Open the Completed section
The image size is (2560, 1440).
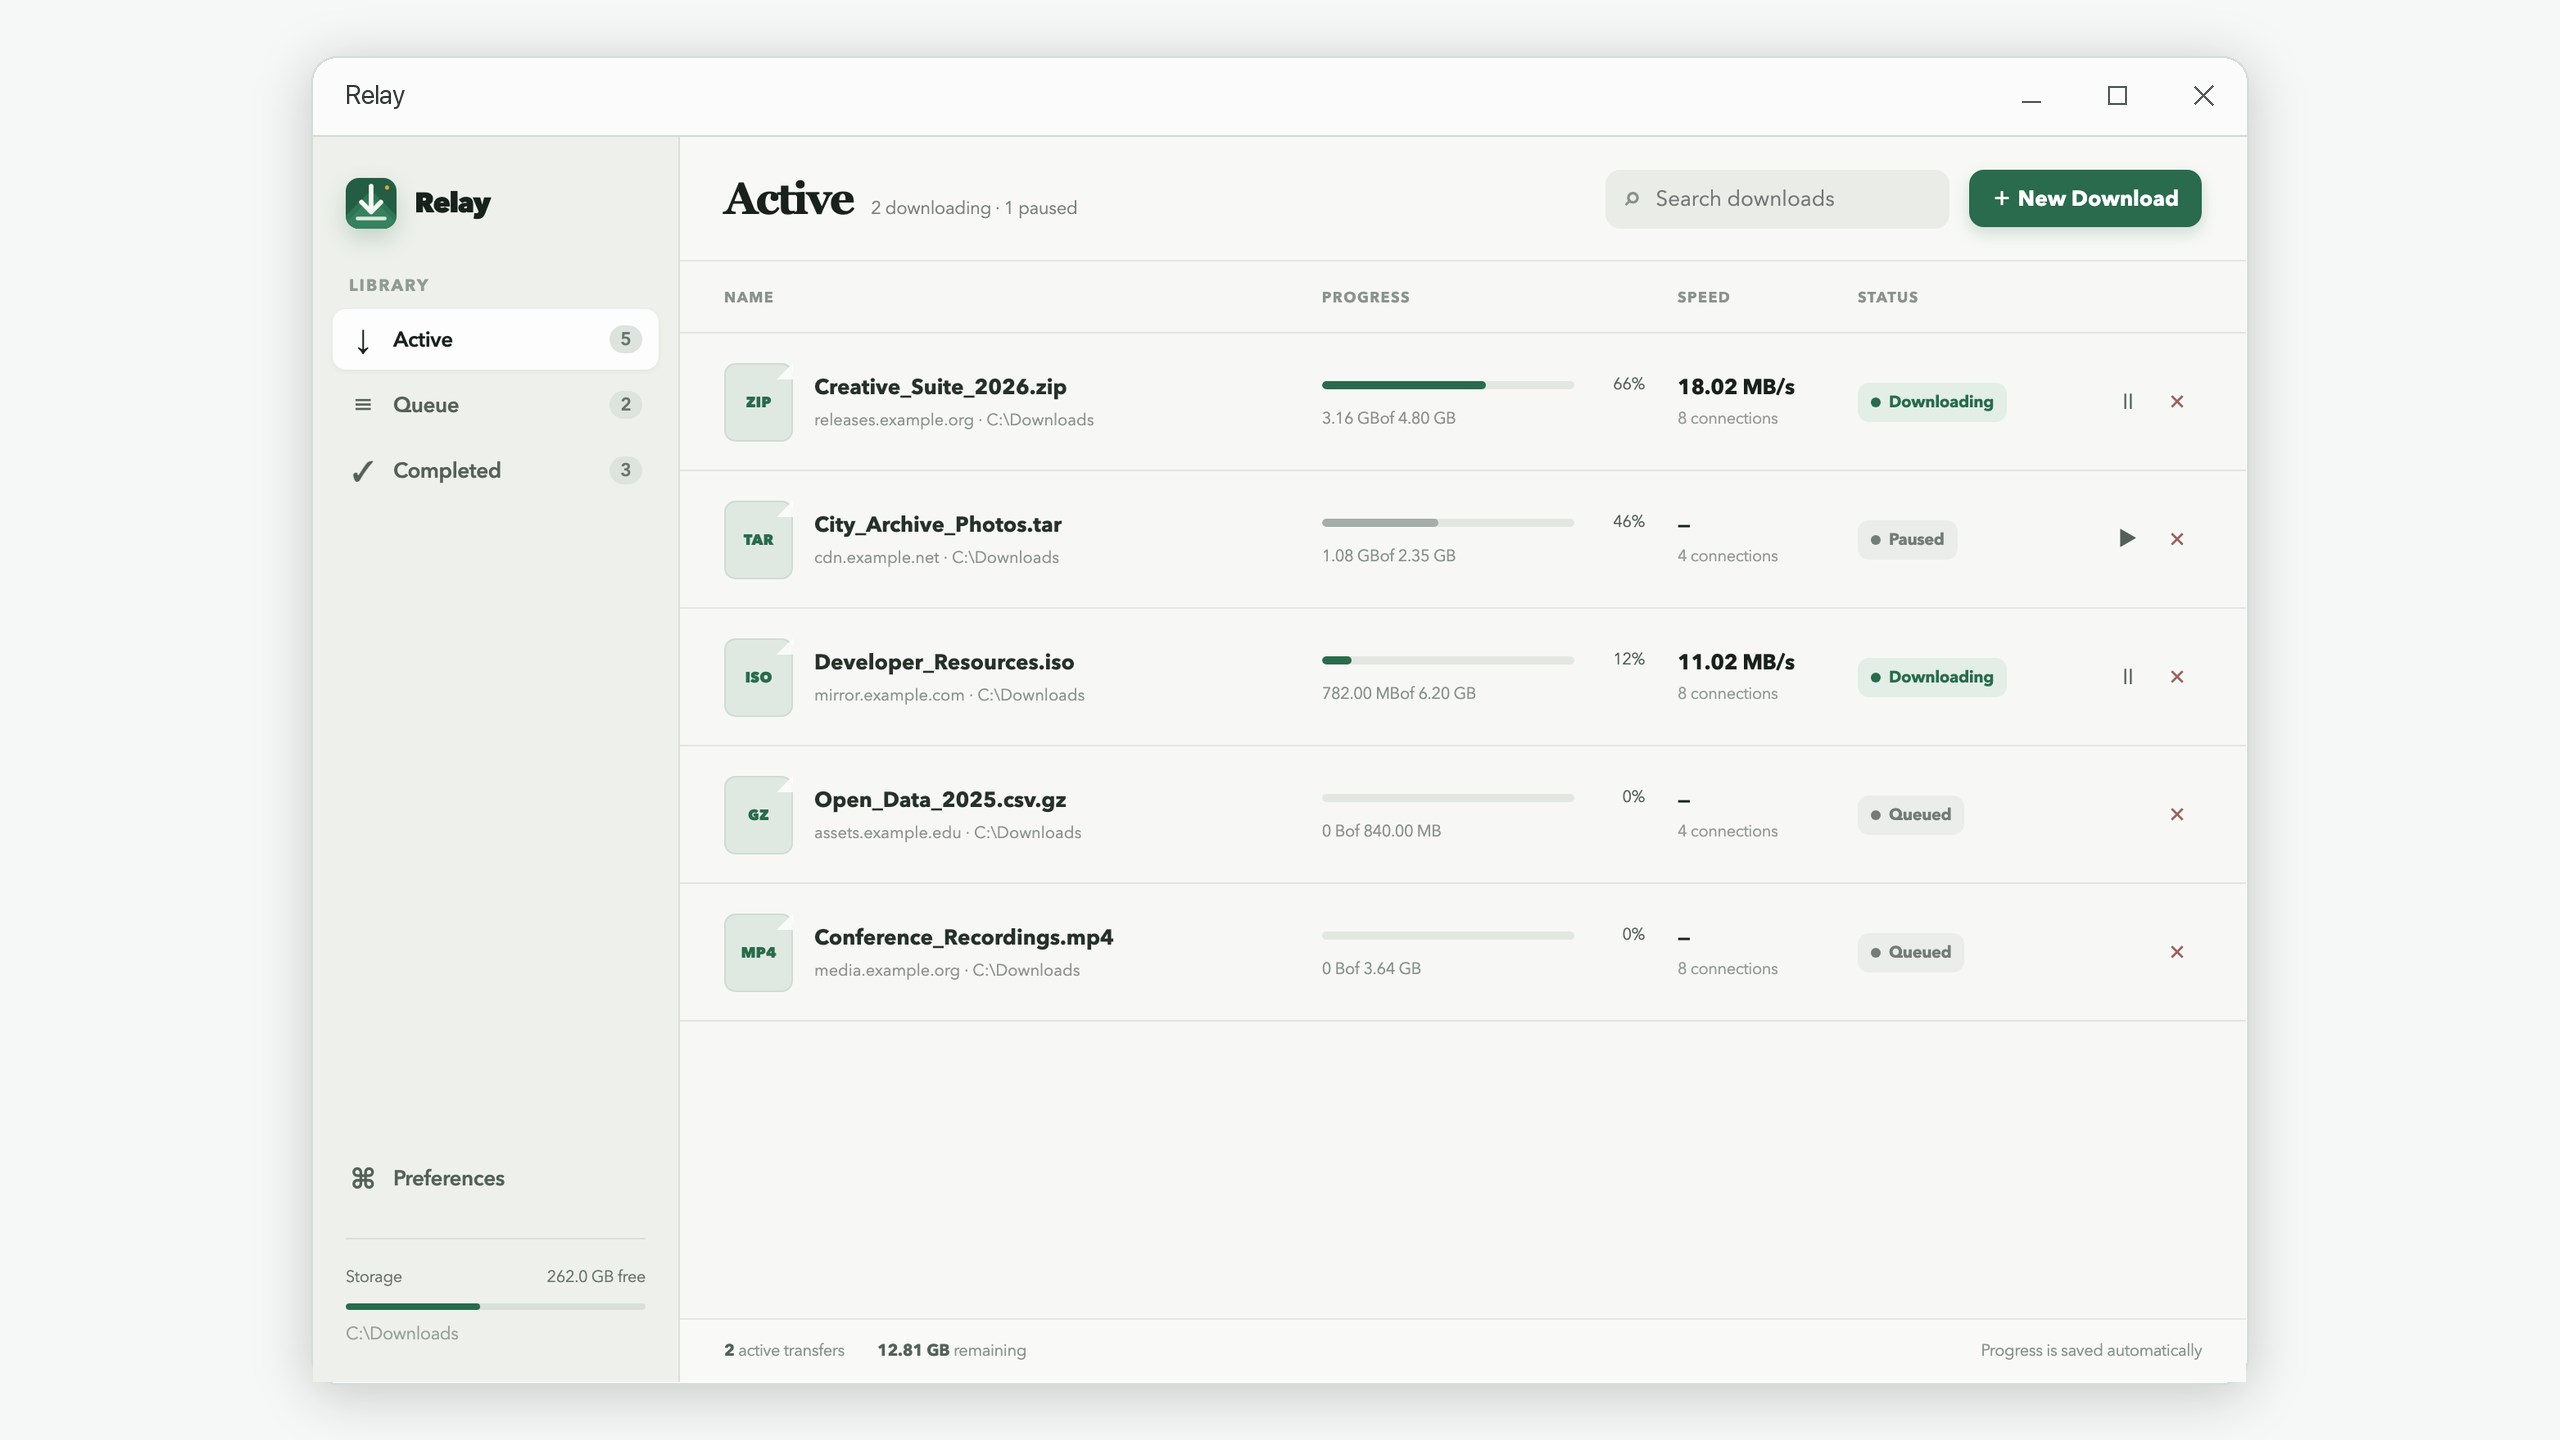495,470
